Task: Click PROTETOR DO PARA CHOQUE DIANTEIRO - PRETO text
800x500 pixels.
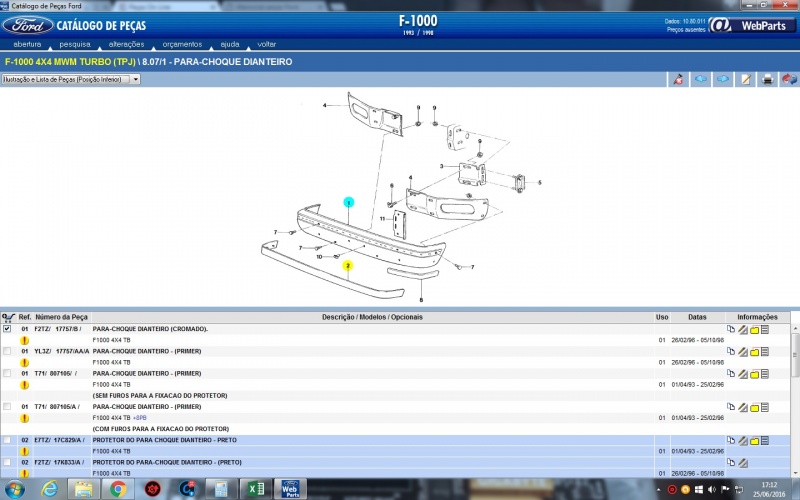Action: coord(164,440)
